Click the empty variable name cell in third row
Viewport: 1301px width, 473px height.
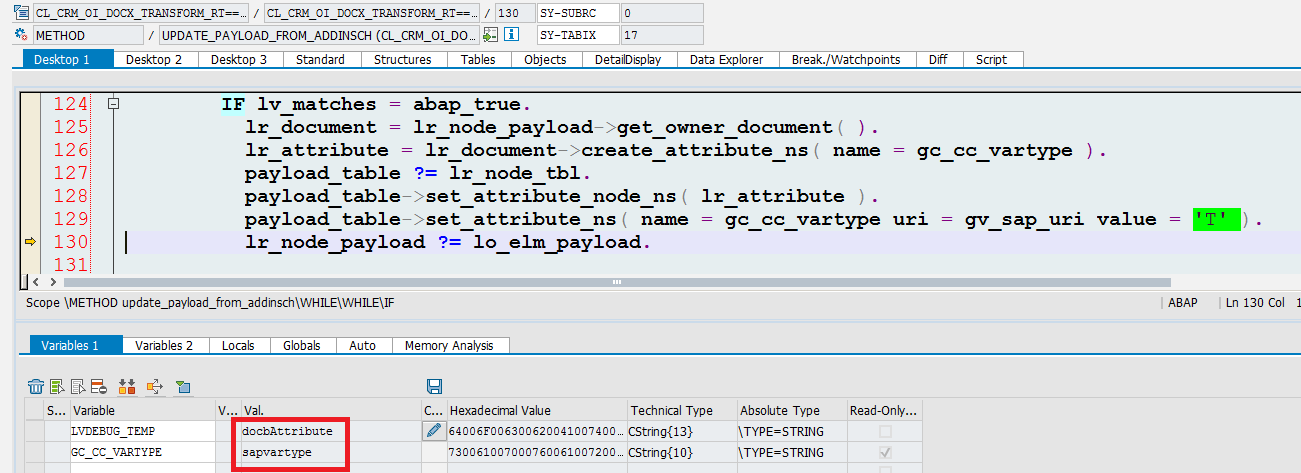coord(143,468)
